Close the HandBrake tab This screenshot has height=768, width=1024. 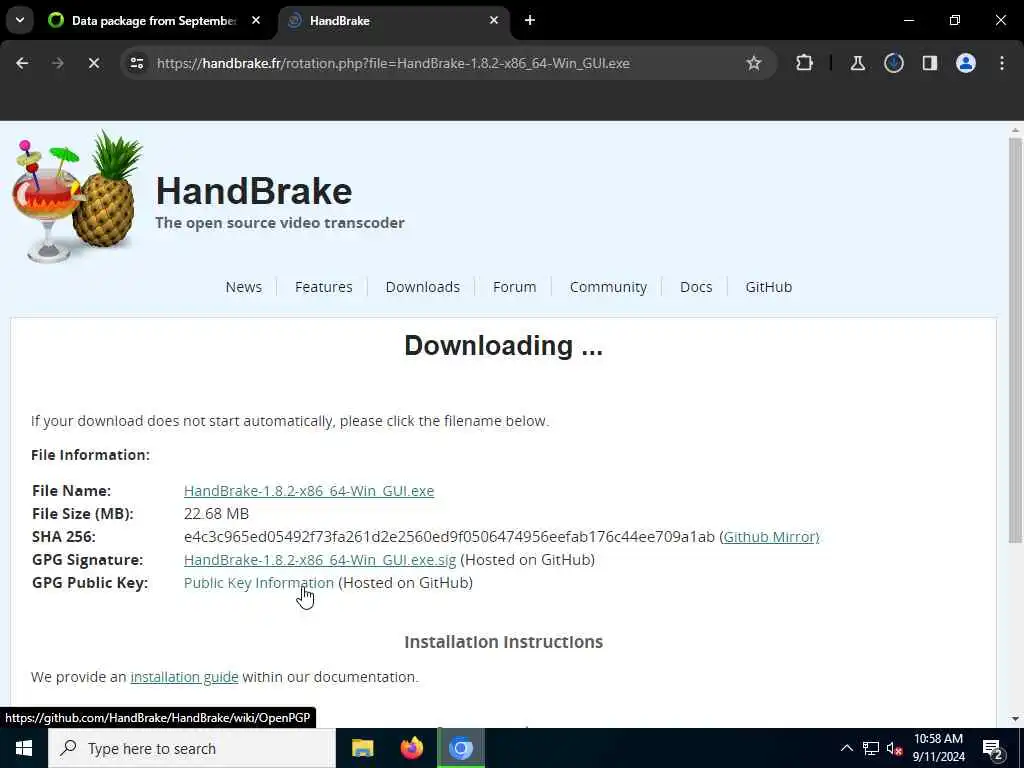pos(494,21)
